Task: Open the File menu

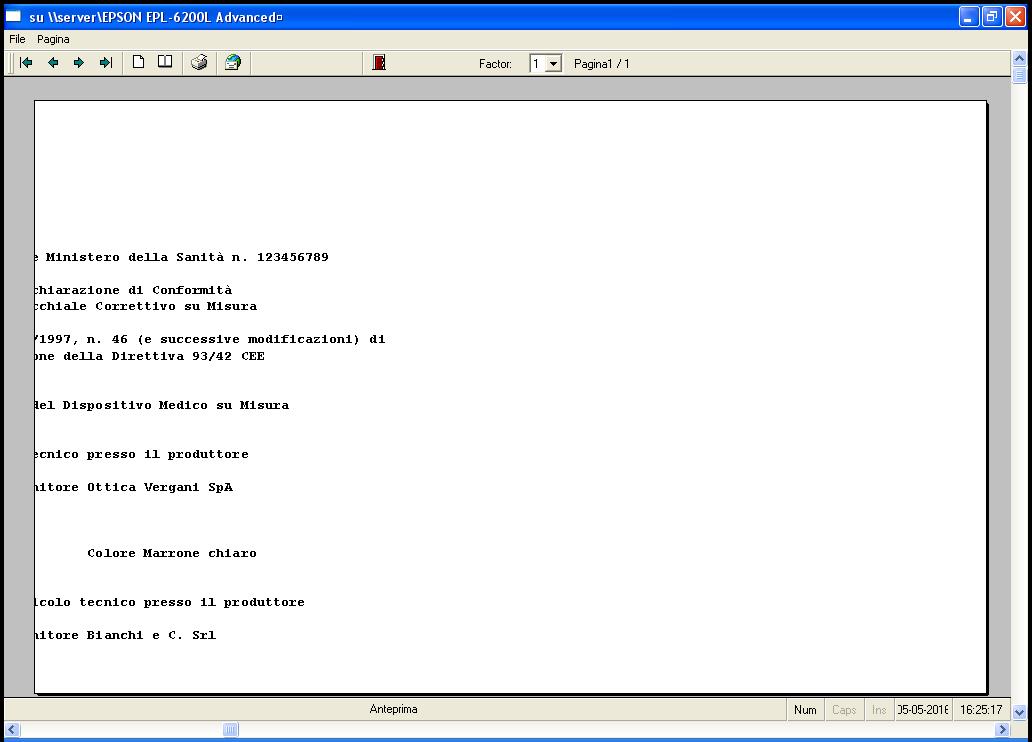Action: (17, 40)
